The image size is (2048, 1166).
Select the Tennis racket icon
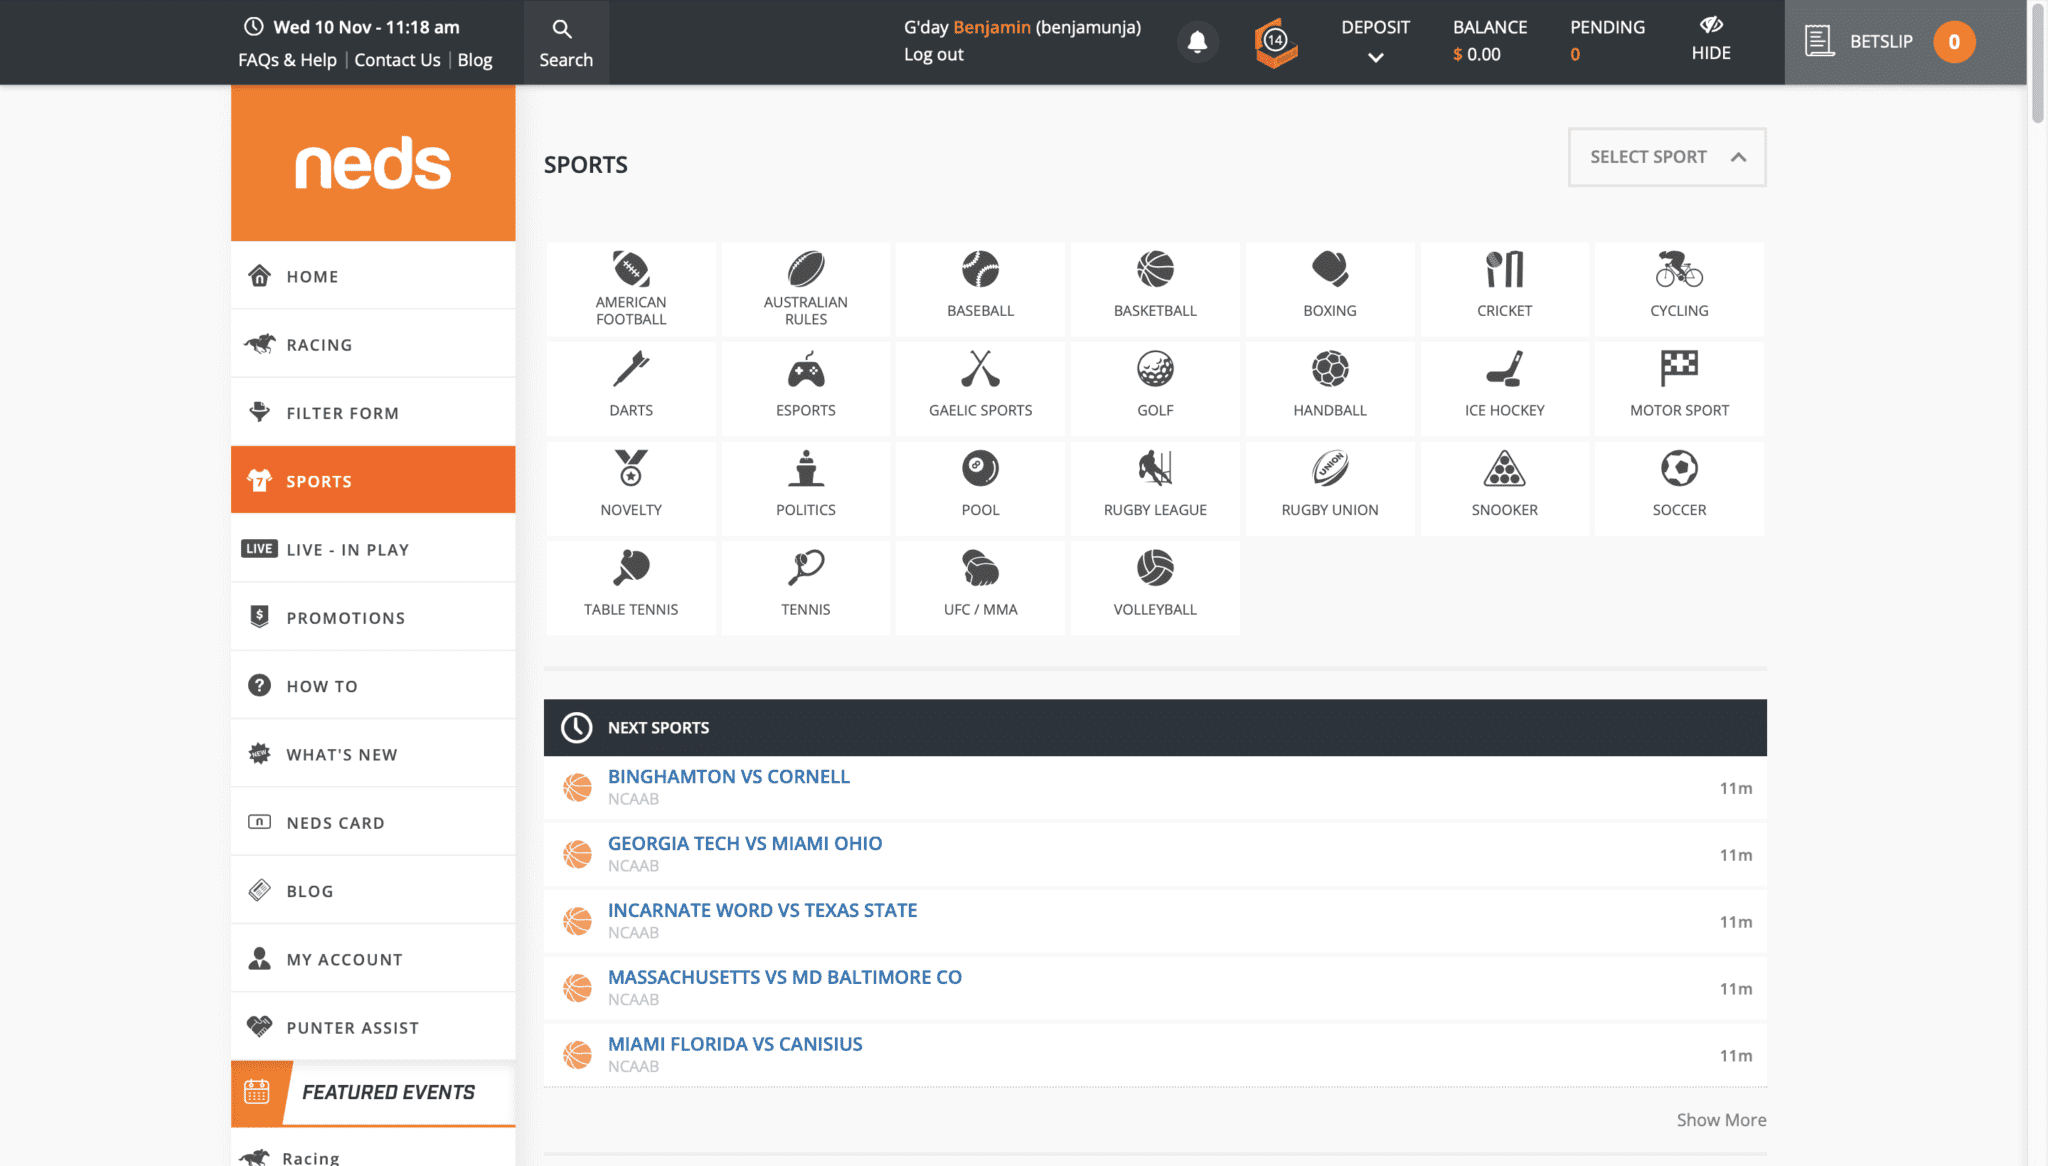pos(806,568)
